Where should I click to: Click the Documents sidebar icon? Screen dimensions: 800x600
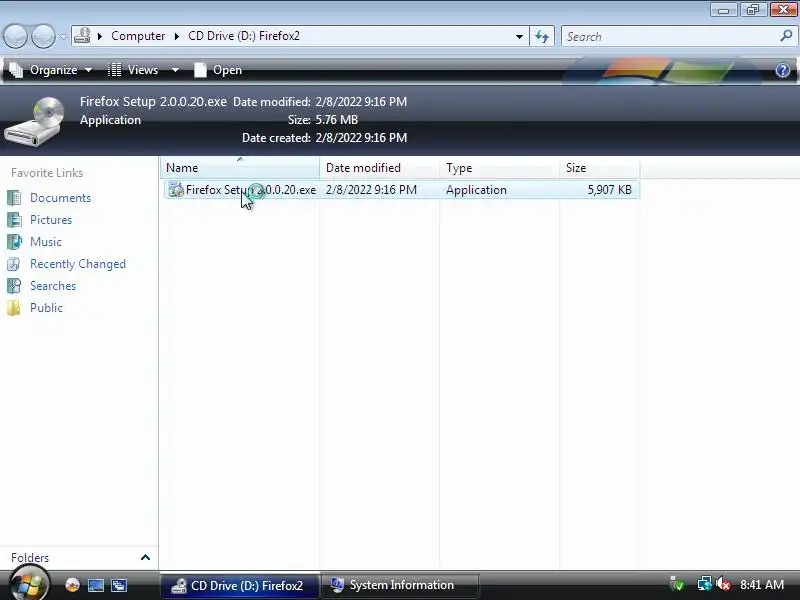tap(14, 198)
